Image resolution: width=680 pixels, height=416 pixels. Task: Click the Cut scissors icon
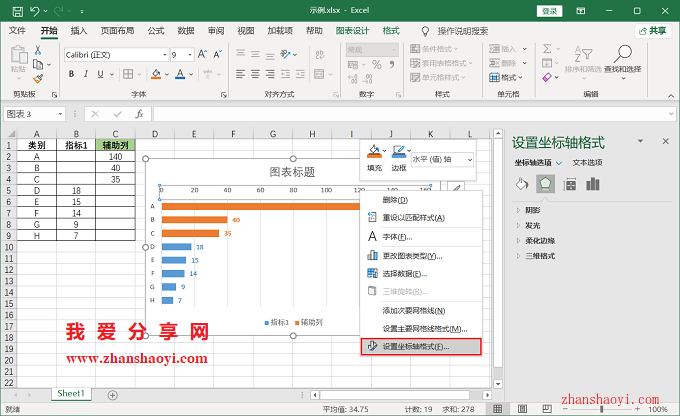tap(38, 50)
